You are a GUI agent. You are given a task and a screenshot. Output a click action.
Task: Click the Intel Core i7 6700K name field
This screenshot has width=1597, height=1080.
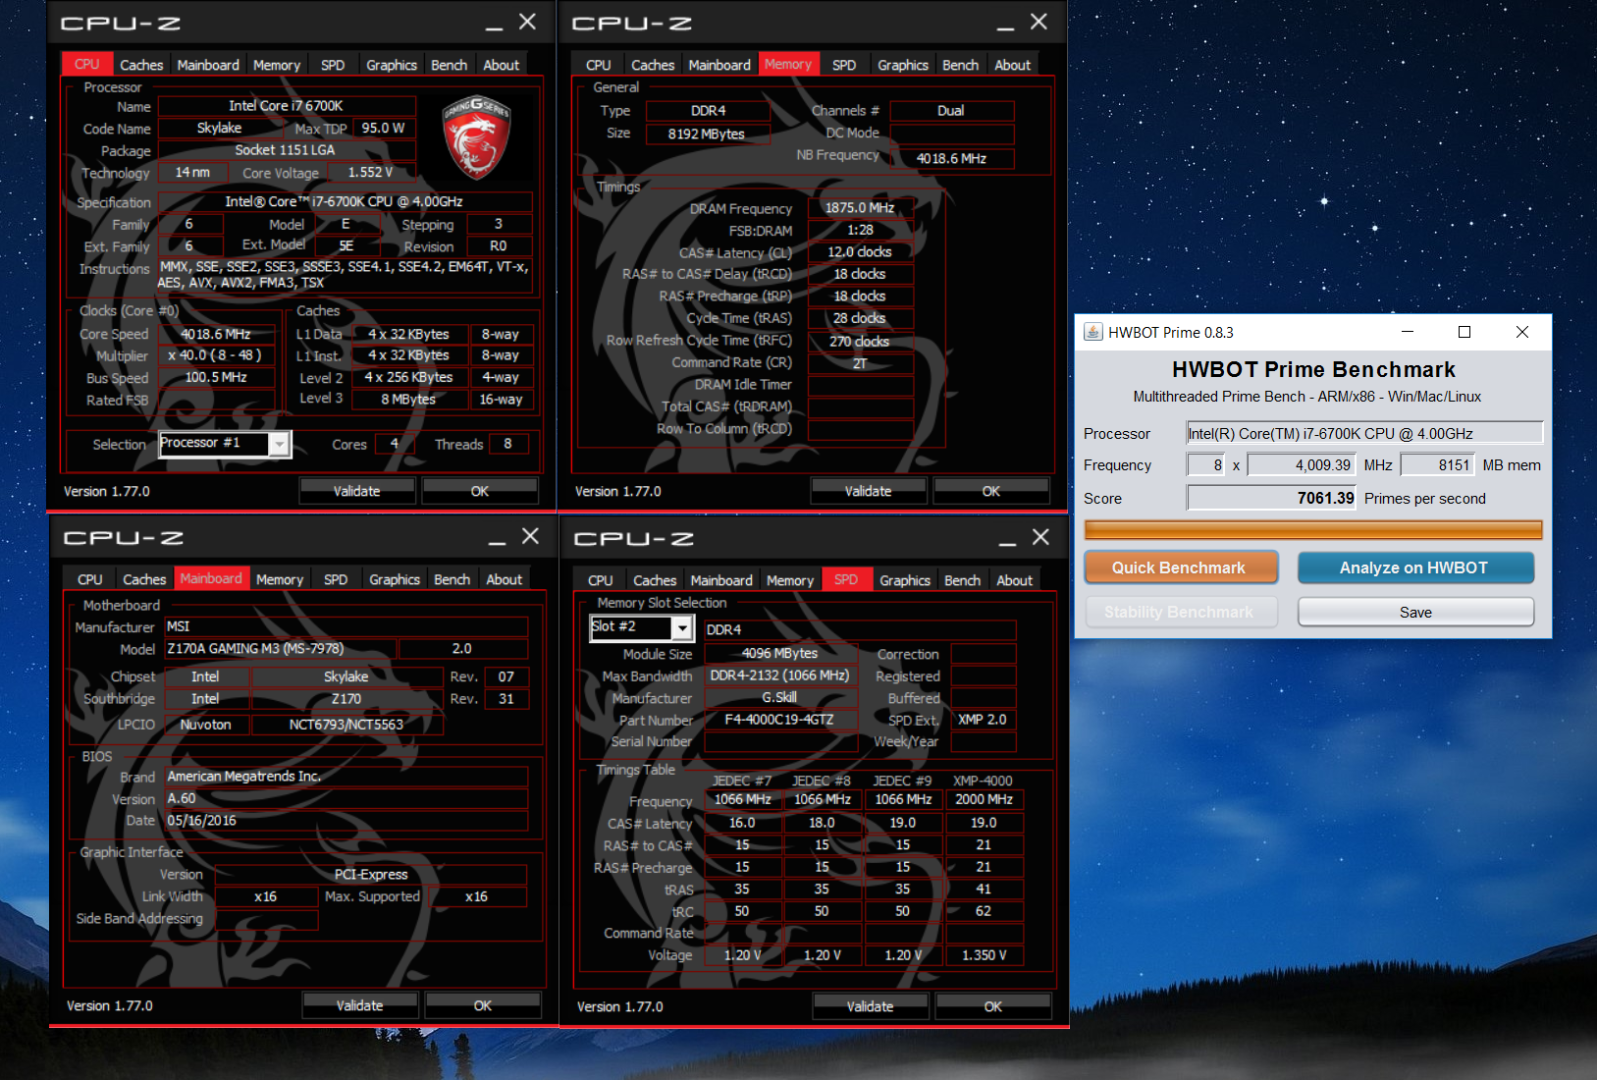(286, 106)
